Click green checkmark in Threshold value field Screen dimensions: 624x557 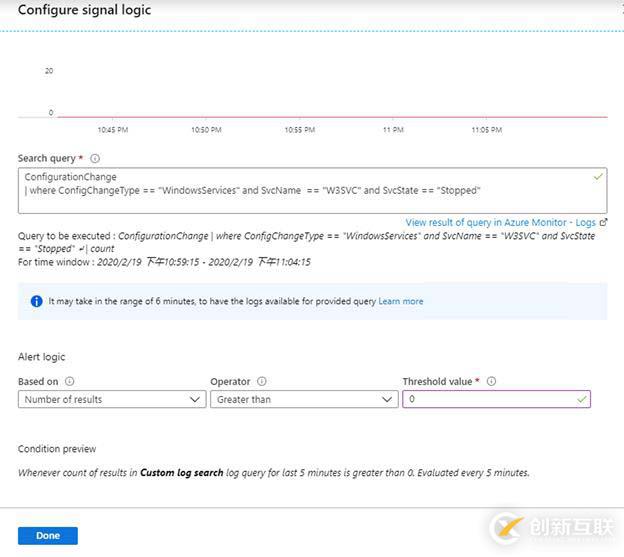[x=582, y=399]
